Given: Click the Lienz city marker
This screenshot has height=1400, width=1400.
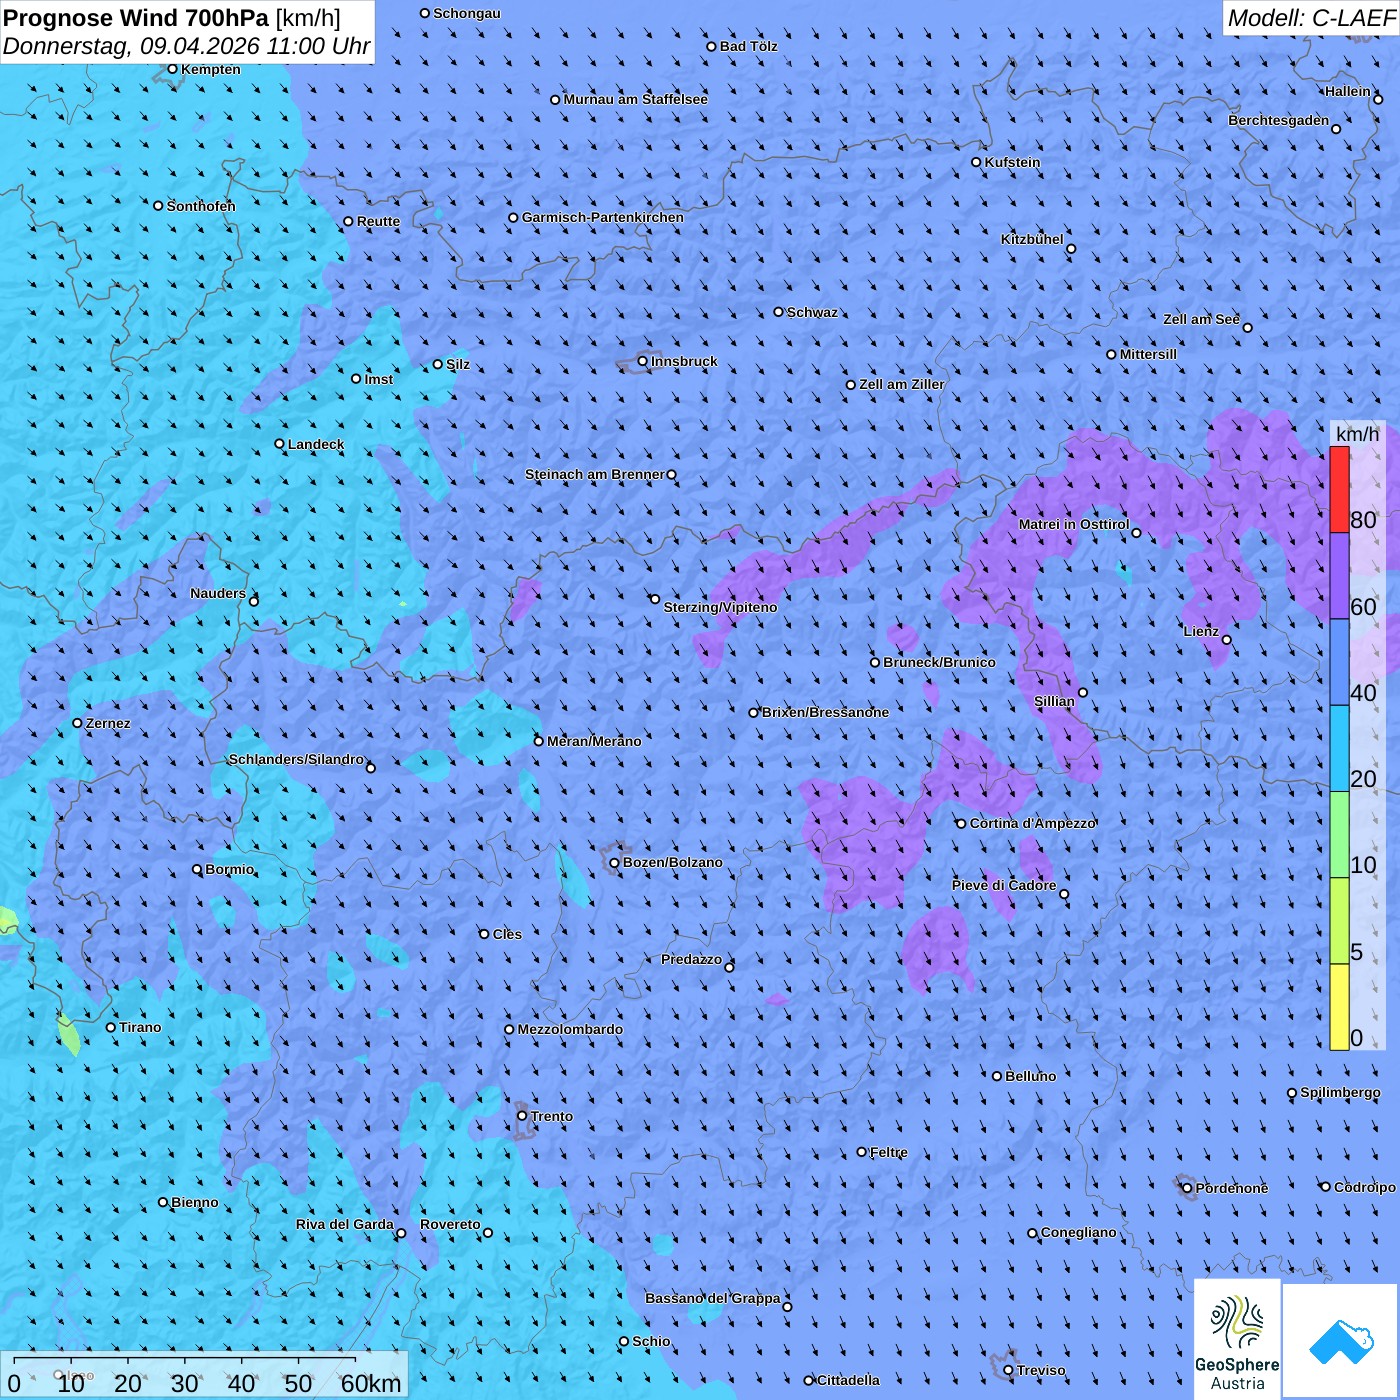Looking at the screenshot, I should (x=1227, y=640).
